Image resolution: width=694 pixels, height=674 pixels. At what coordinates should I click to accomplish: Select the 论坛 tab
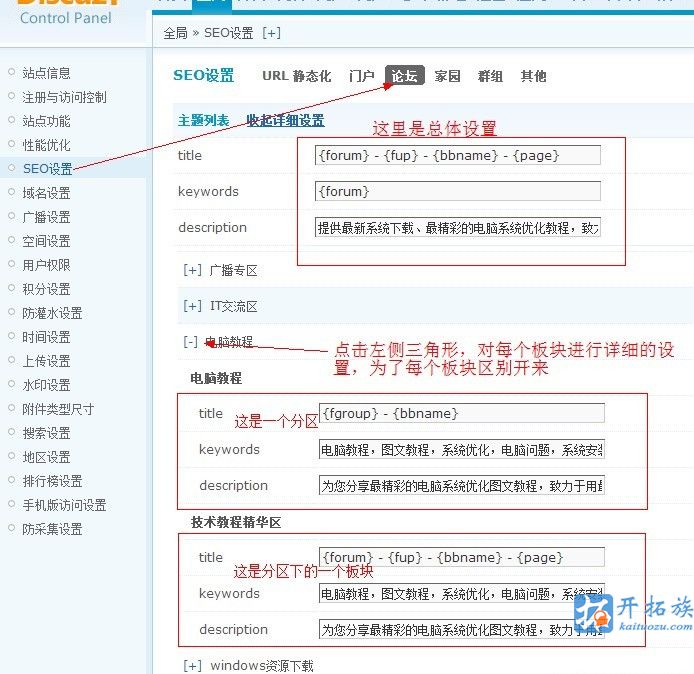click(x=405, y=75)
